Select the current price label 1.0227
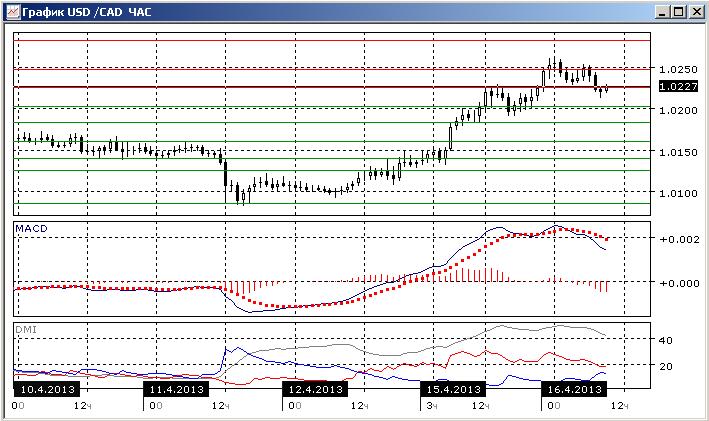The width and height of the screenshot is (709, 421). point(678,86)
